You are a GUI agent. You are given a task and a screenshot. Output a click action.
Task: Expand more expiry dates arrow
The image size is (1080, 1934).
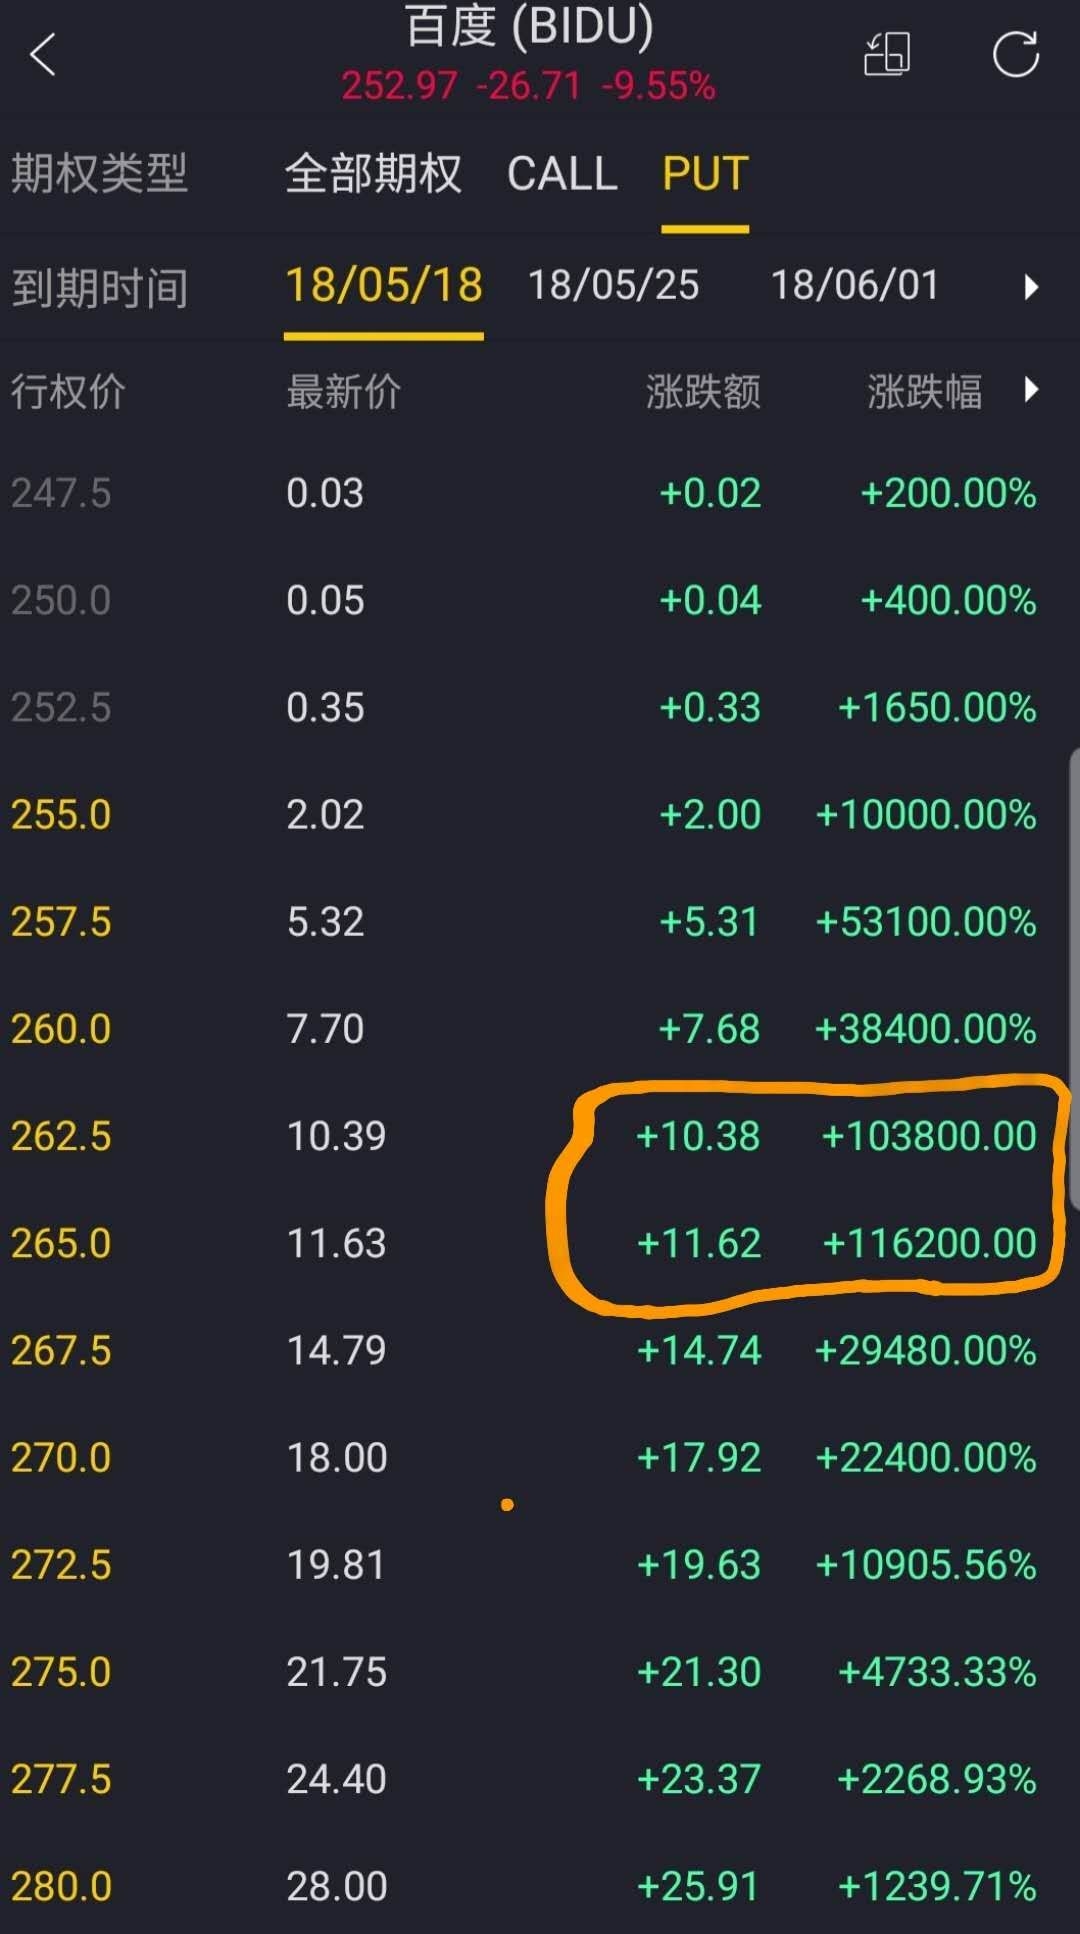coord(1031,288)
